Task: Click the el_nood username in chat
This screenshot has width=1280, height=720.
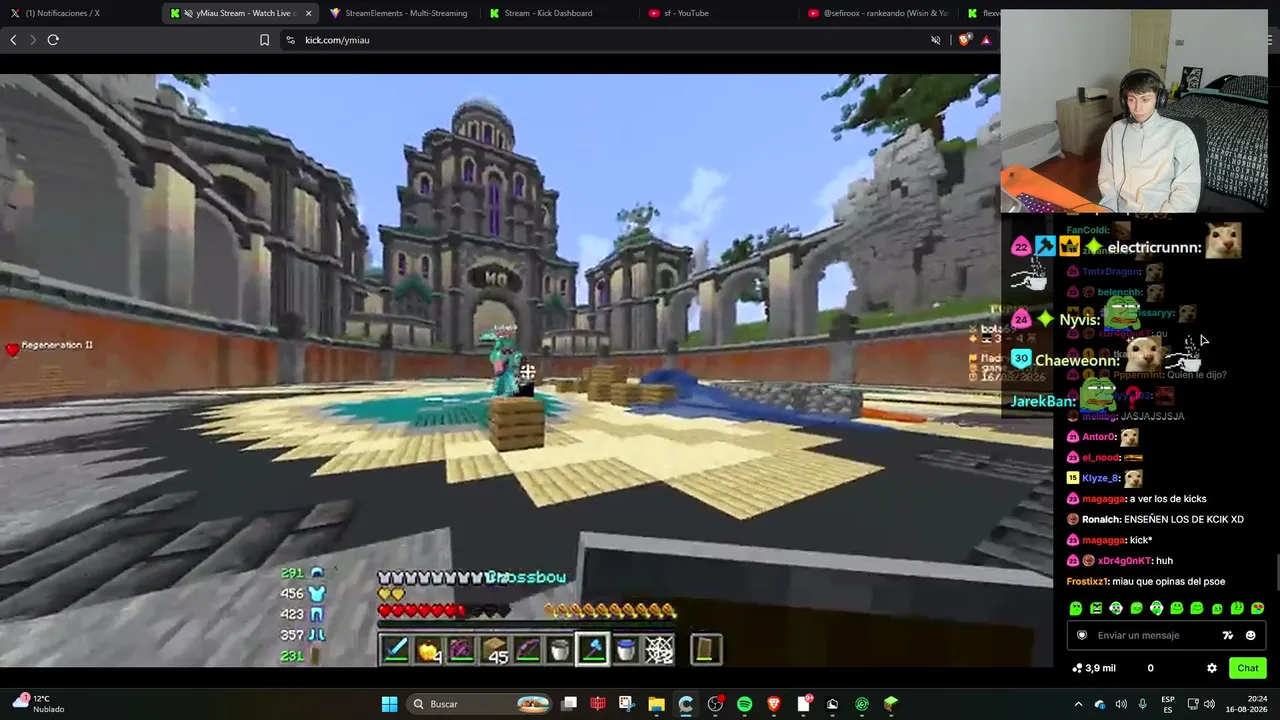Action: (x=1100, y=458)
